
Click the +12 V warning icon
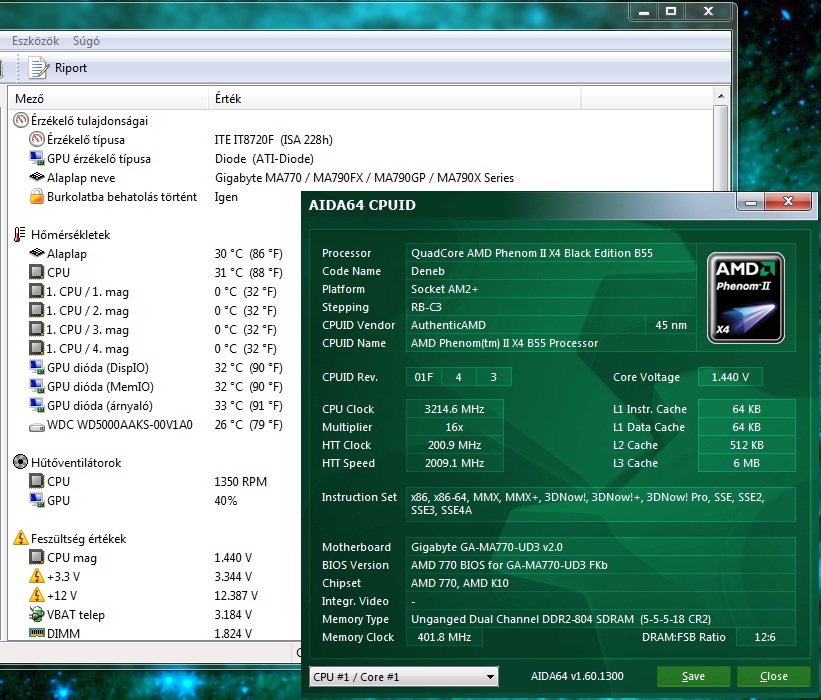[37, 595]
